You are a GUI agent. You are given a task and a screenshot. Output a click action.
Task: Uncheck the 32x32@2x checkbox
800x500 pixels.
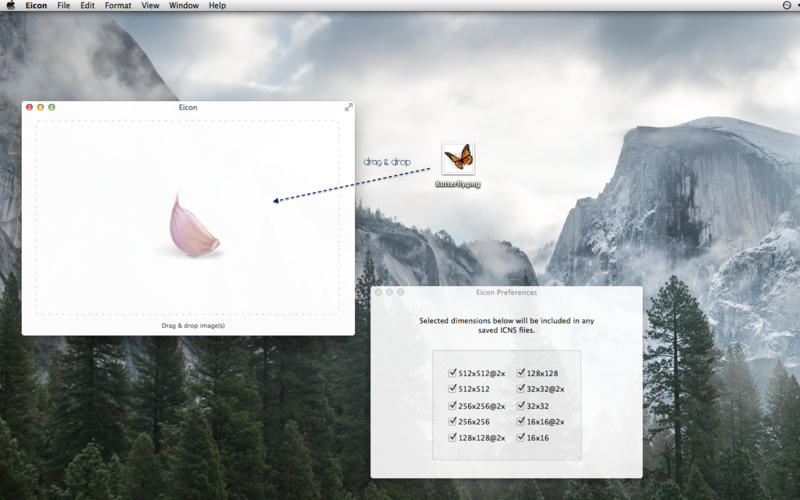pyautogui.click(x=521, y=389)
